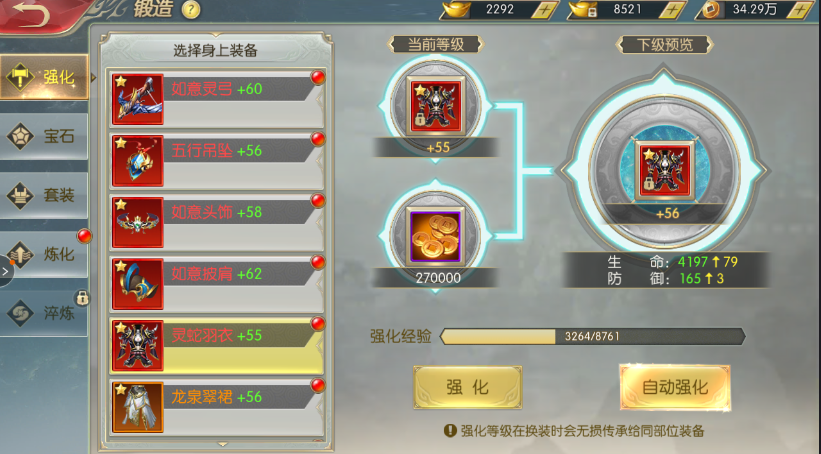Add bound ingots via plus next to 8521
Image resolution: width=821 pixels, height=454 pixels.
pyautogui.click(x=672, y=9)
